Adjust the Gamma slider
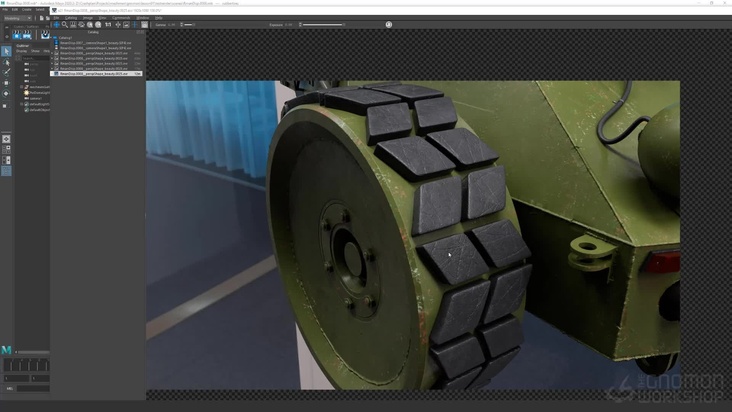Image resolution: width=732 pixels, height=412 pixels. coord(190,25)
